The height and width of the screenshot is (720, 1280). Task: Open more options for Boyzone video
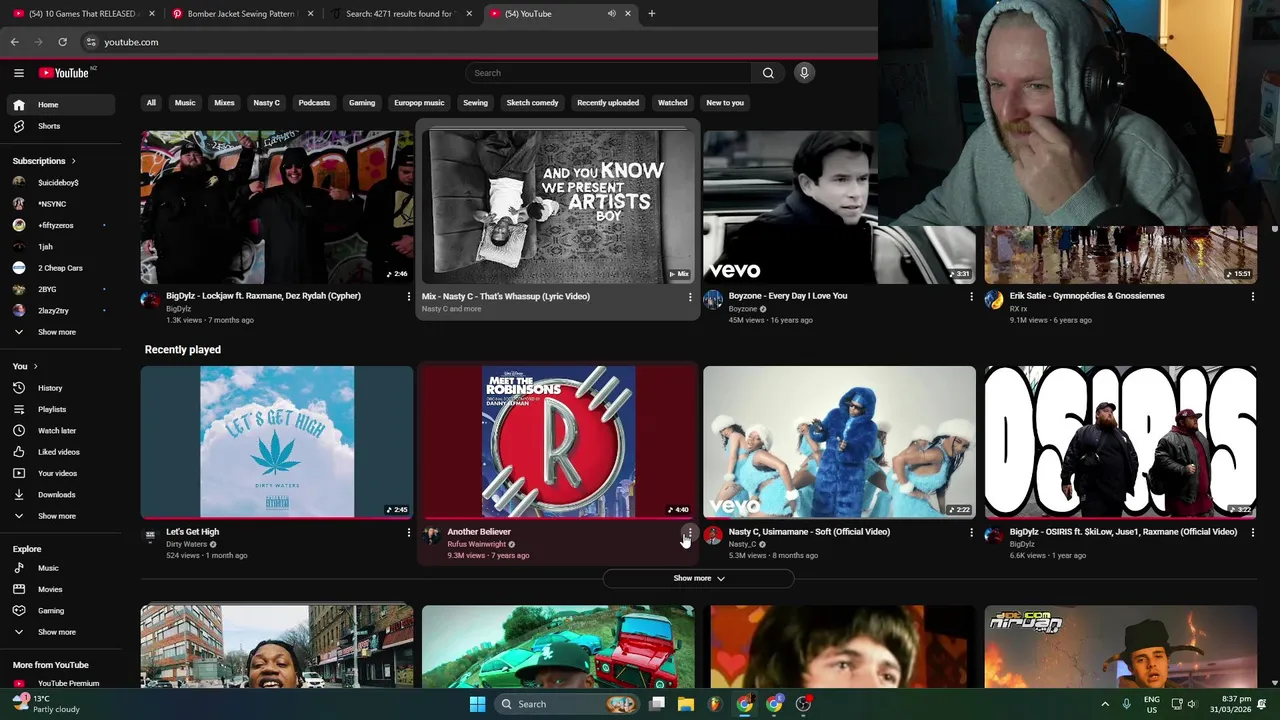(x=971, y=297)
